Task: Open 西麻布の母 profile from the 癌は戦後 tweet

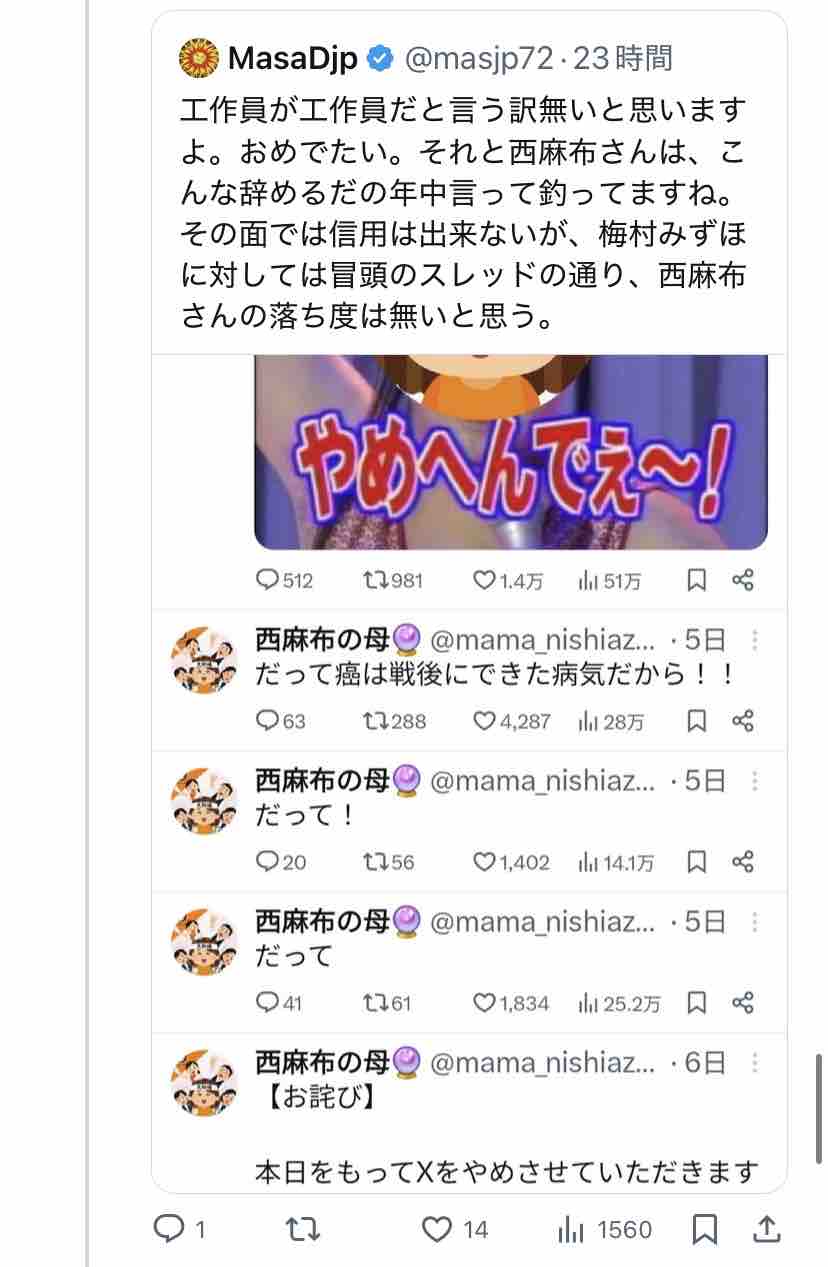Action: (x=204, y=661)
